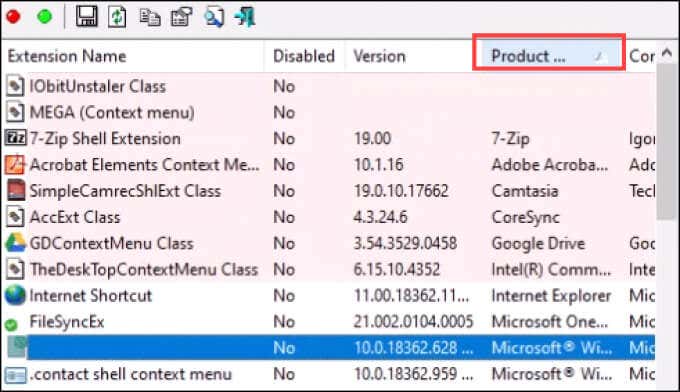The width and height of the screenshot is (680, 392).
Task: Click the GDContextMenu Google Drive icon
Action: pos(15,243)
